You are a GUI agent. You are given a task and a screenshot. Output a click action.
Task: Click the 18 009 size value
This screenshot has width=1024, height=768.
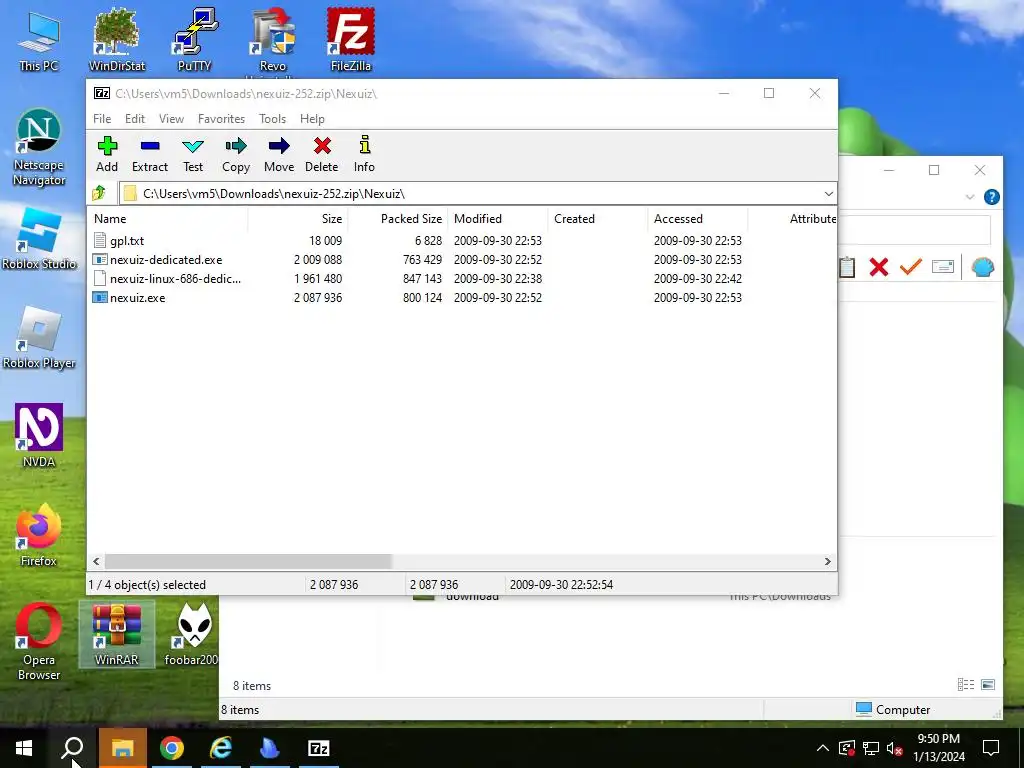tap(325, 240)
